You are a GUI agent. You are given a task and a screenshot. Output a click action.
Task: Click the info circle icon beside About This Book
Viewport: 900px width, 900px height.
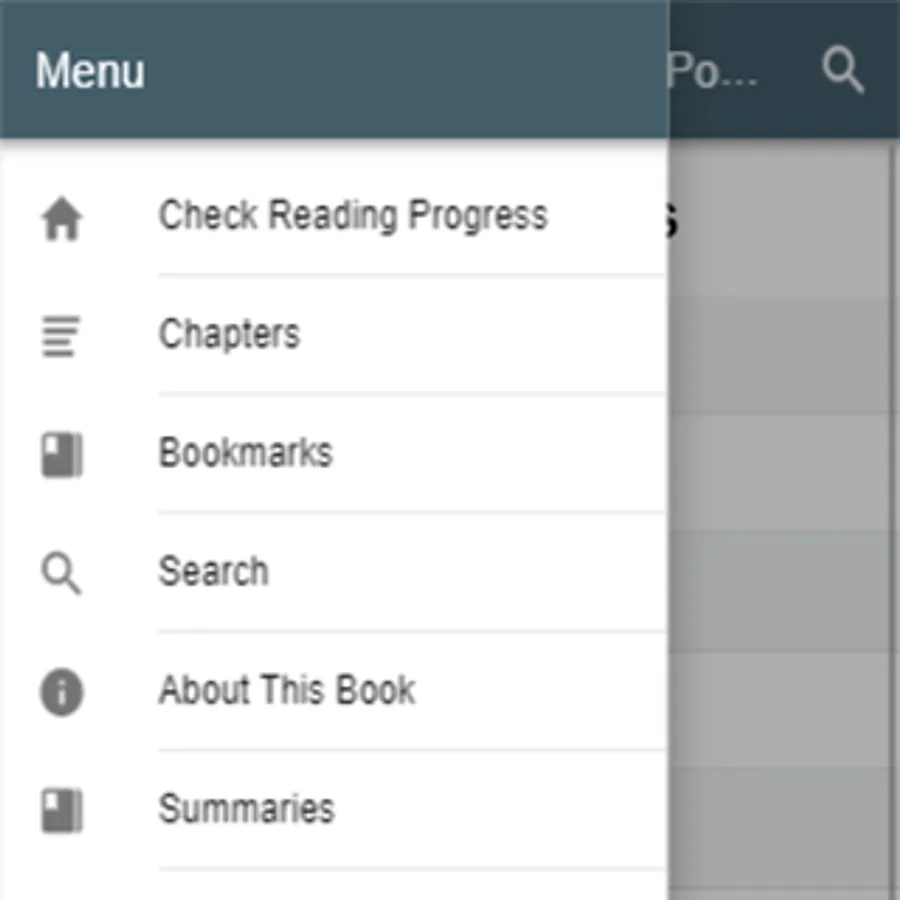(61, 692)
